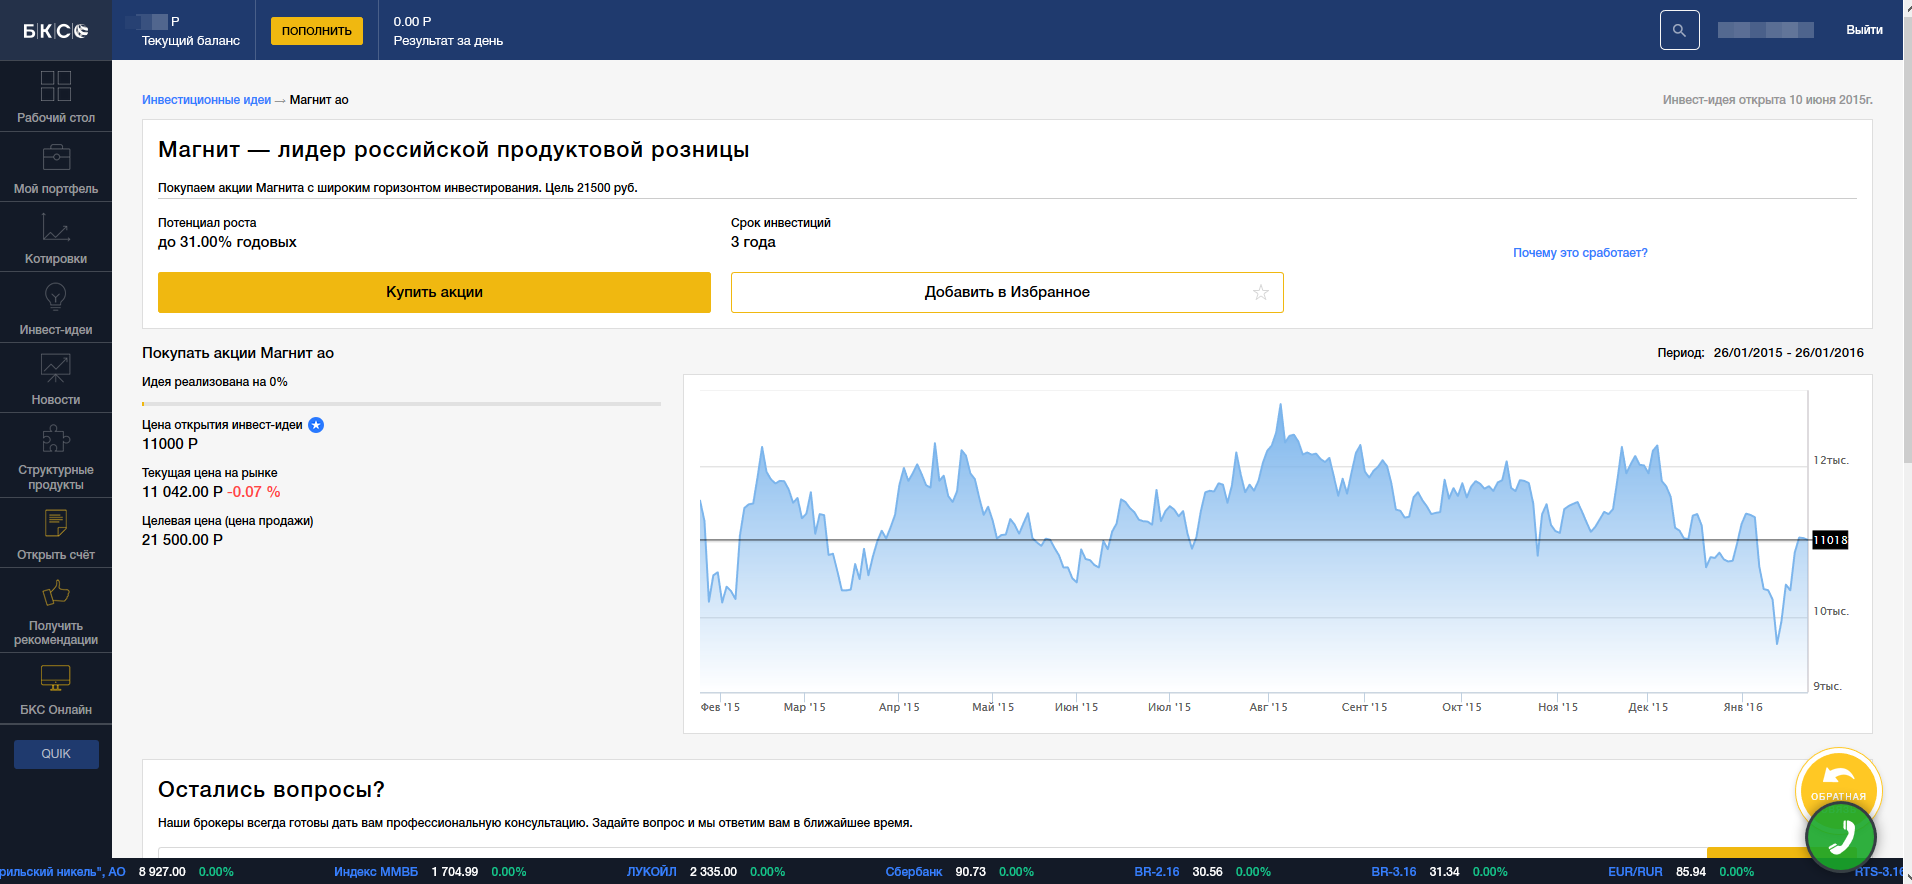Open БКС Онлайн monitor icon
Screen dimensions: 1912x884
click(x=56, y=678)
